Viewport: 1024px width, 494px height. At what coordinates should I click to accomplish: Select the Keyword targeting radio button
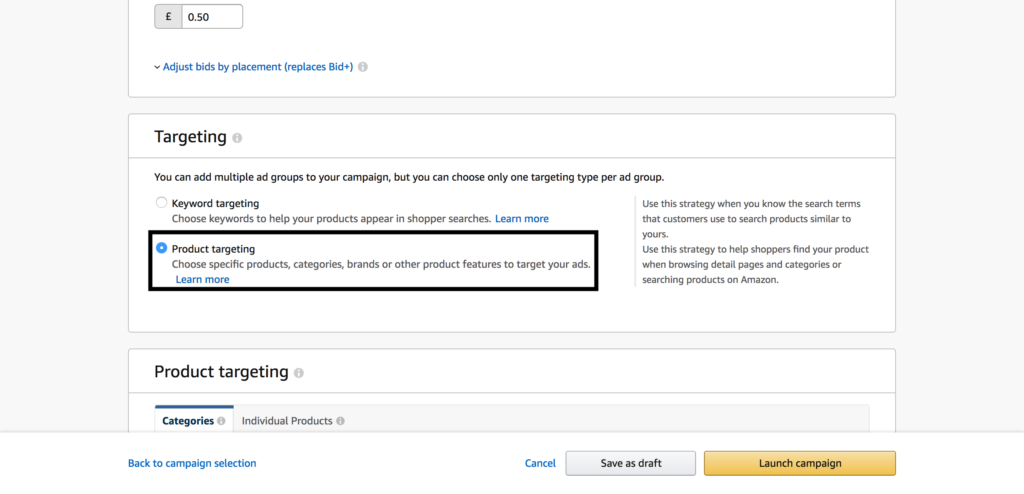pos(161,203)
